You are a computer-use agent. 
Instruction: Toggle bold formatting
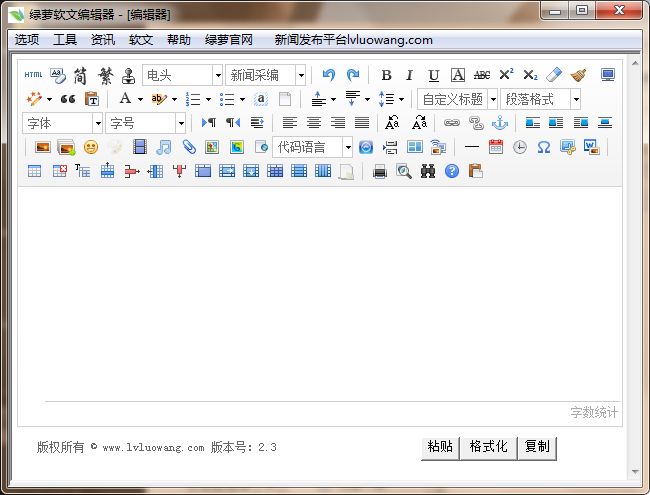[386, 75]
